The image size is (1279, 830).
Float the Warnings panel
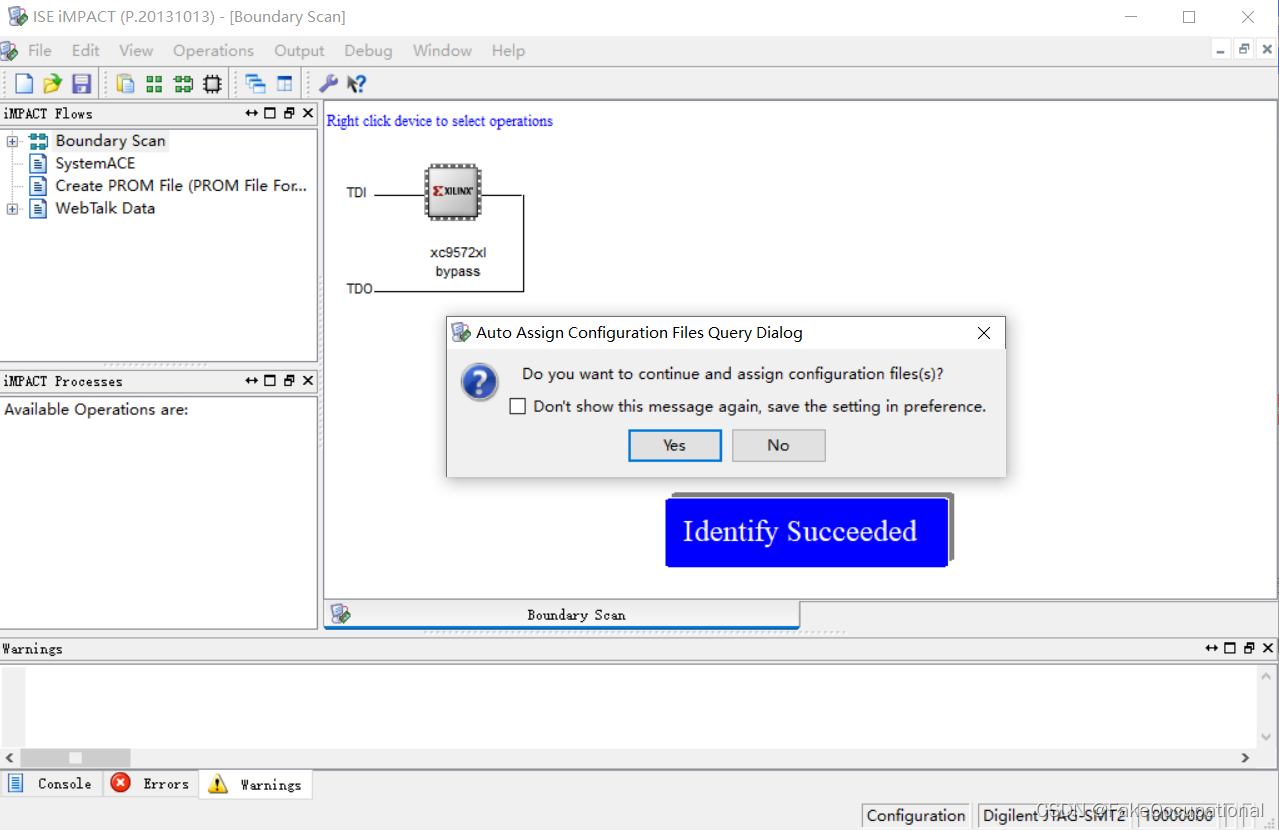click(x=1249, y=648)
